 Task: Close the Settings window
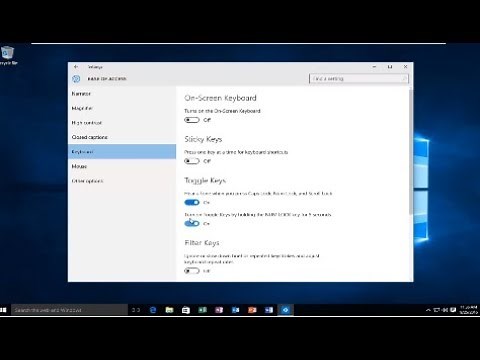405,67
